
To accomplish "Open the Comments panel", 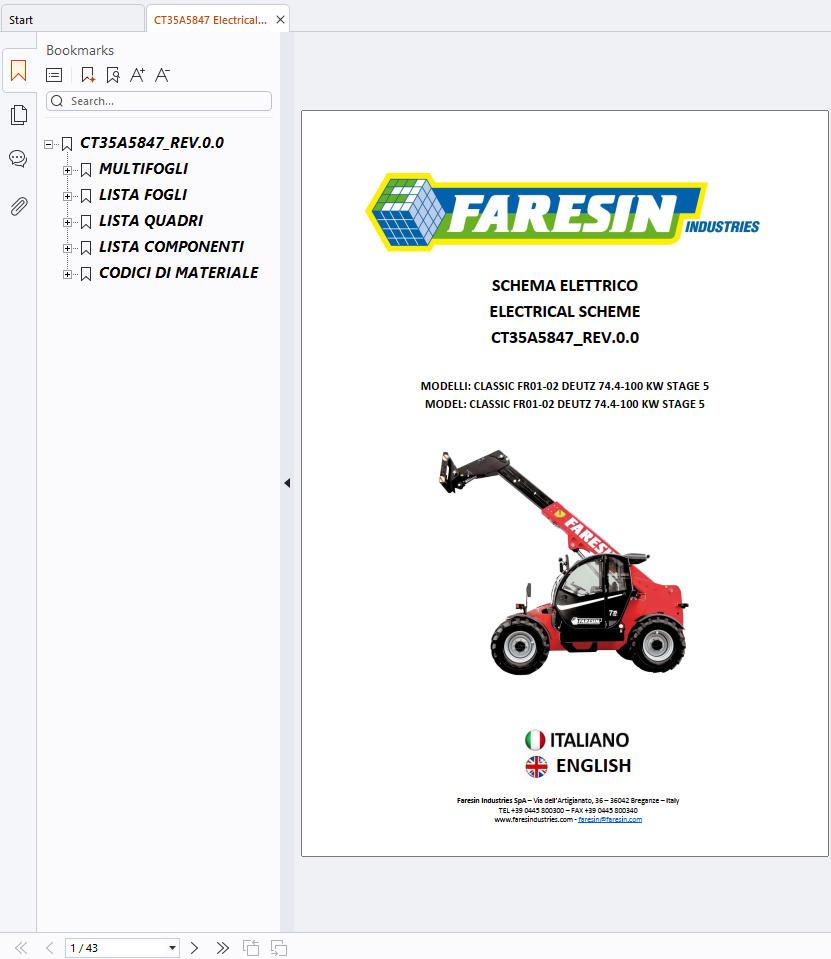I will (18, 158).
